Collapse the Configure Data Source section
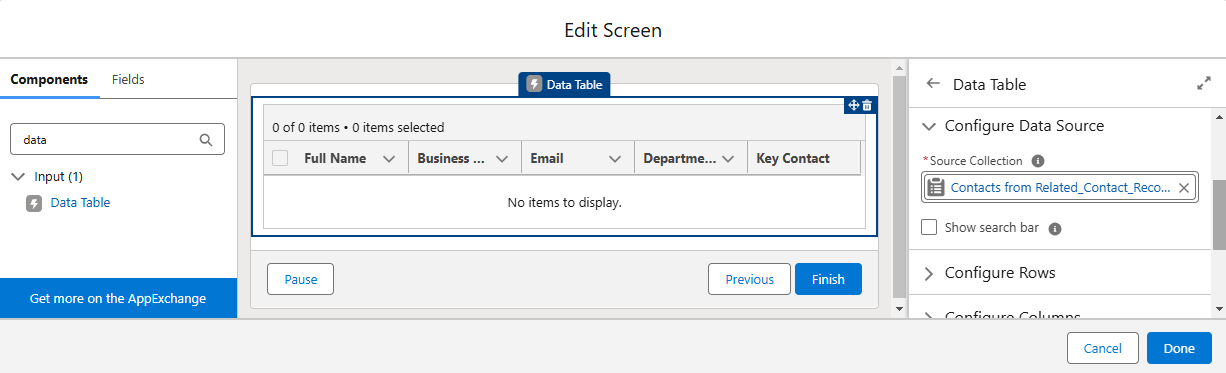 929,126
